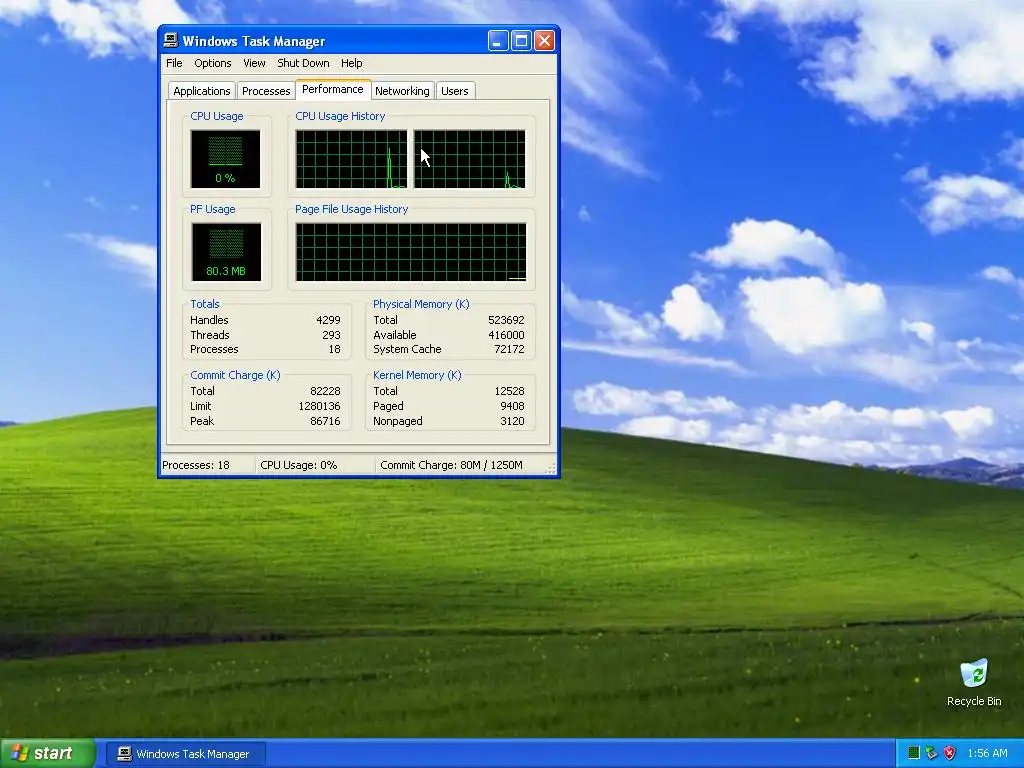This screenshot has width=1024, height=768.
Task: Click the Page File Usage History graph
Action: (x=411, y=252)
